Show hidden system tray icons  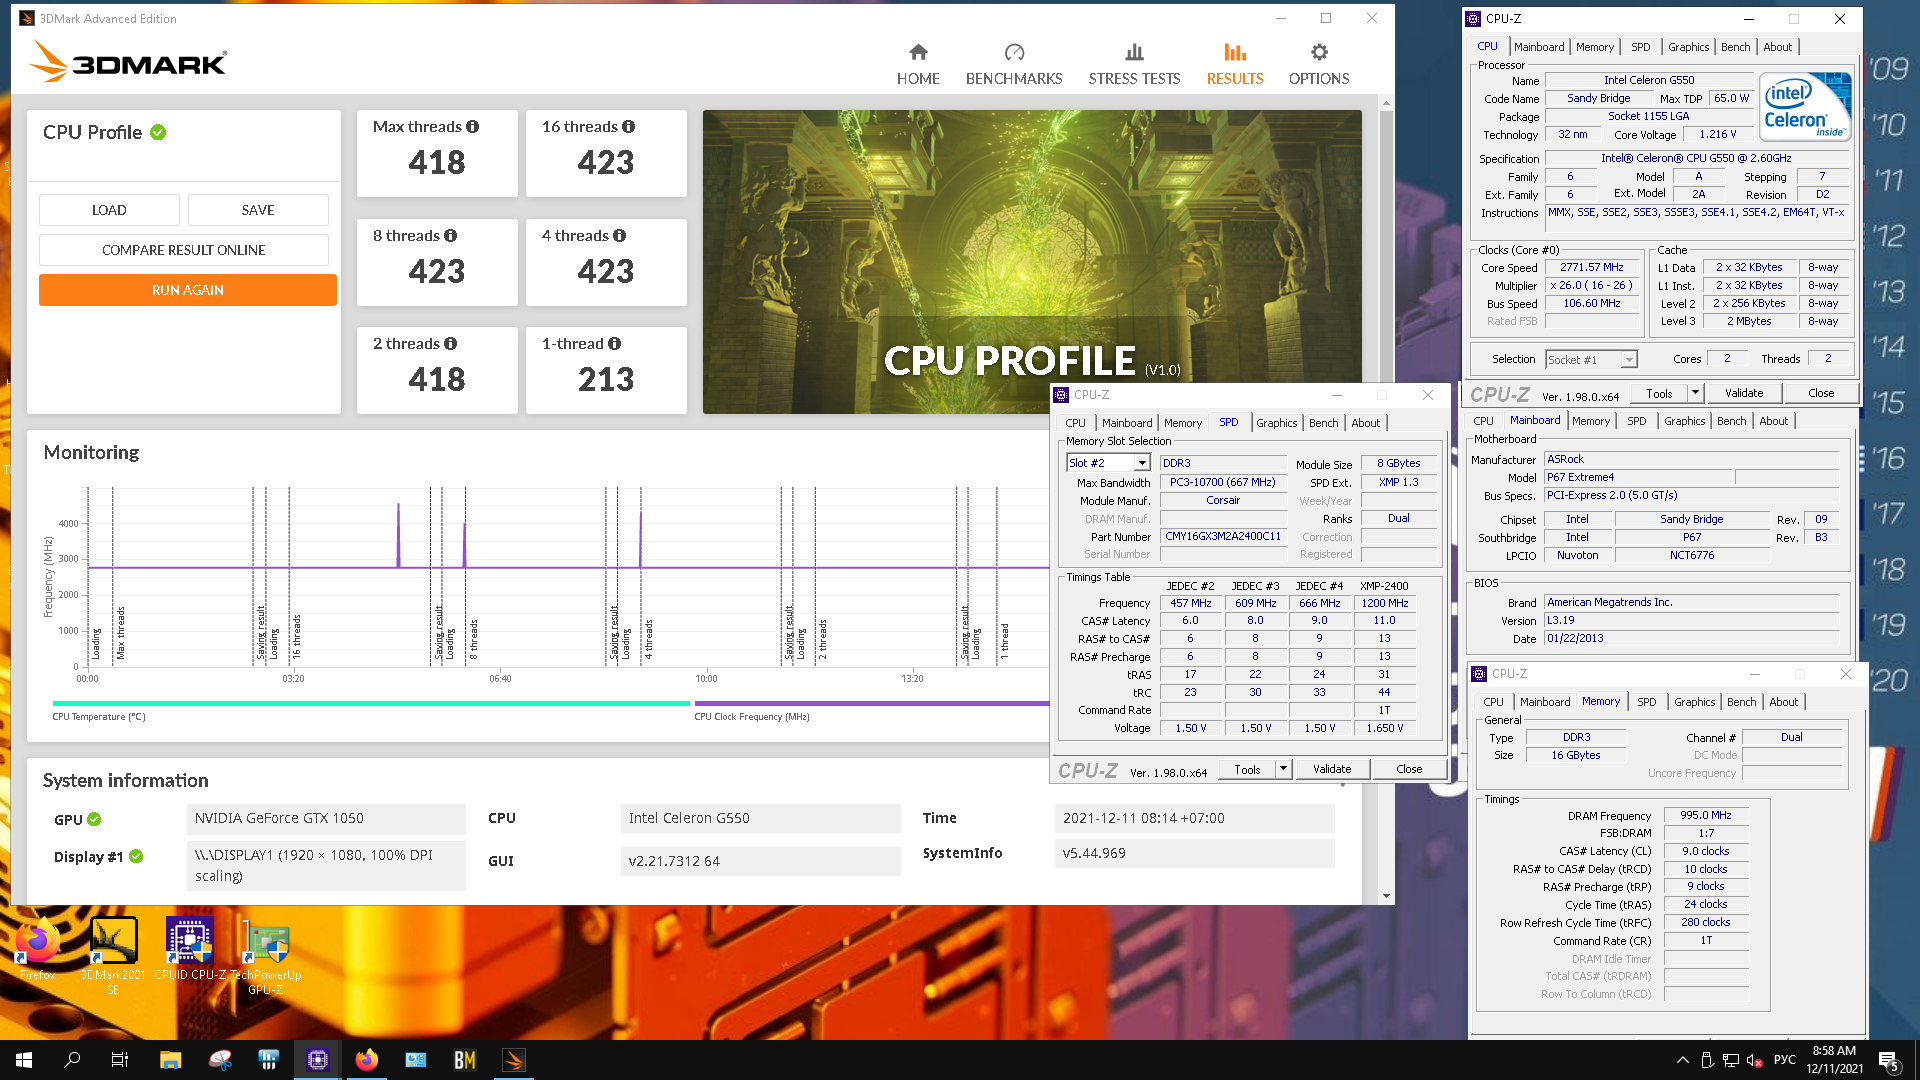[1682, 1060]
